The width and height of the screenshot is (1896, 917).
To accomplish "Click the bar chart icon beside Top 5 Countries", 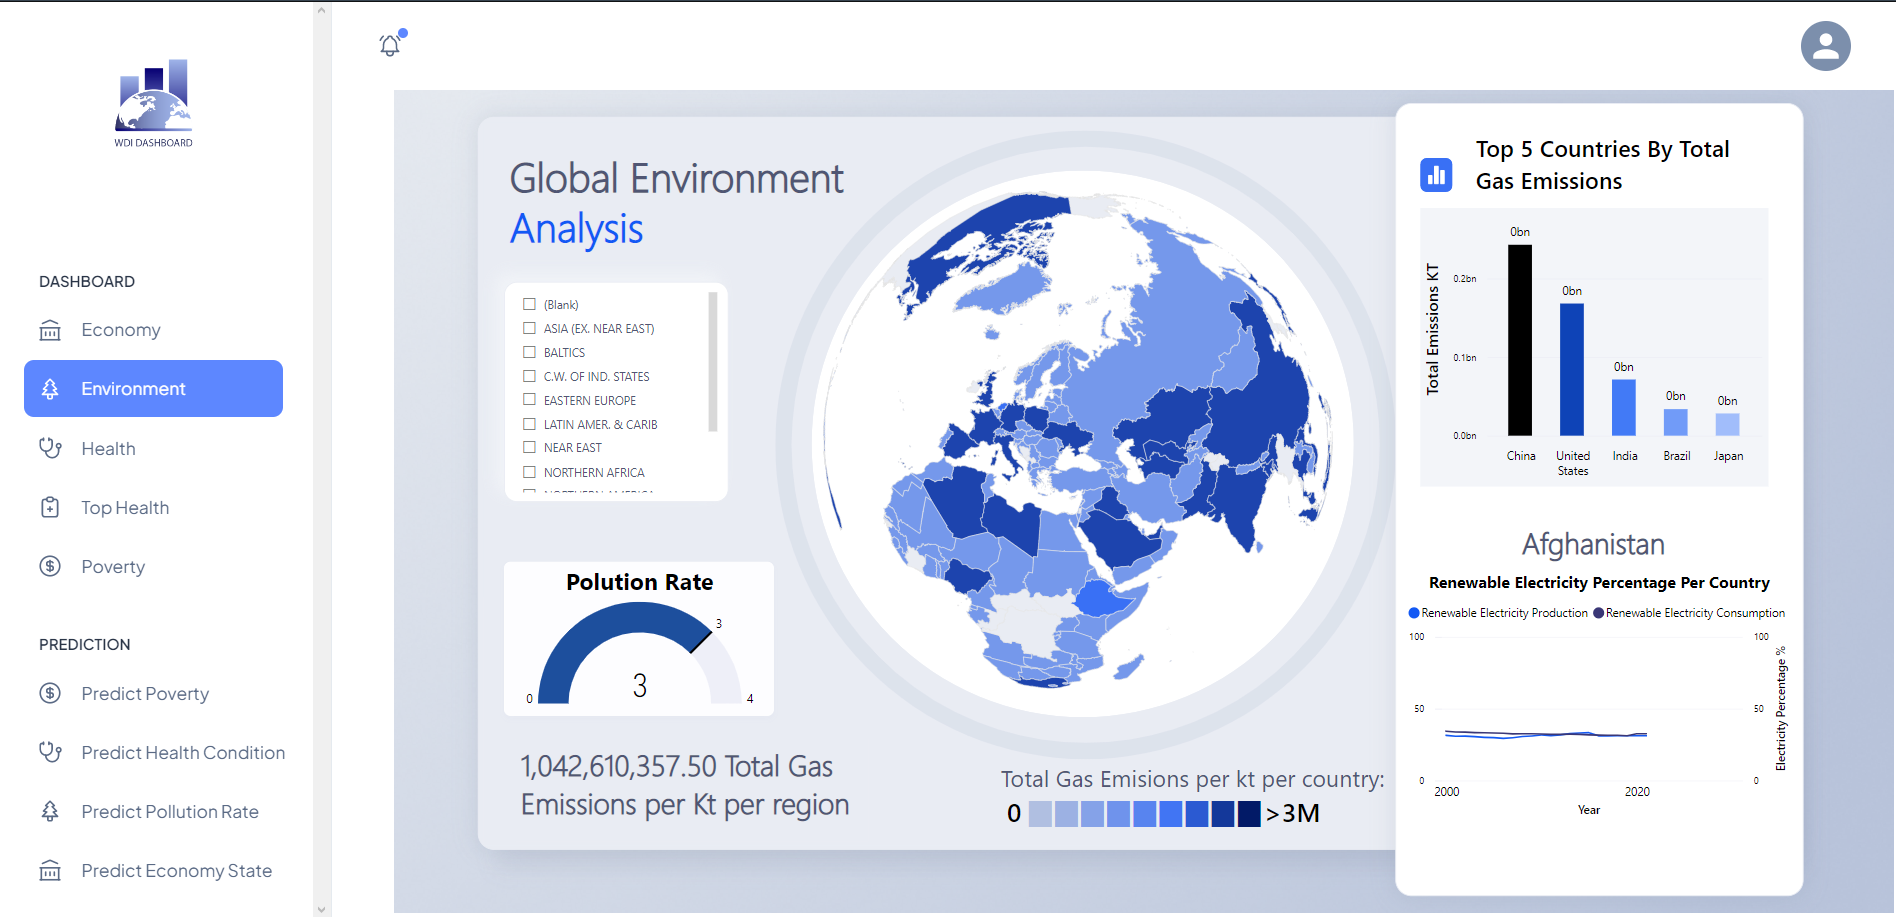I will pyautogui.click(x=1437, y=174).
